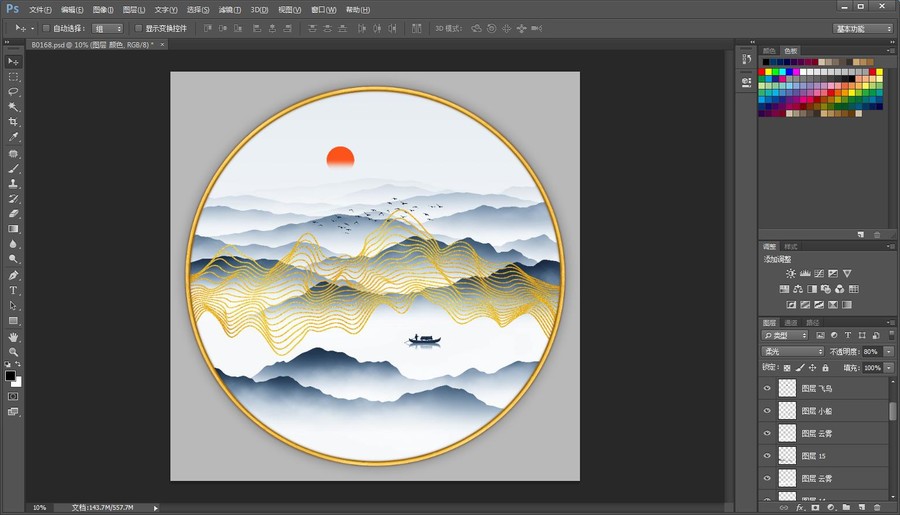Enable the 显示变换控件 checkbox
The image size is (900, 515).
pos(138,28)
